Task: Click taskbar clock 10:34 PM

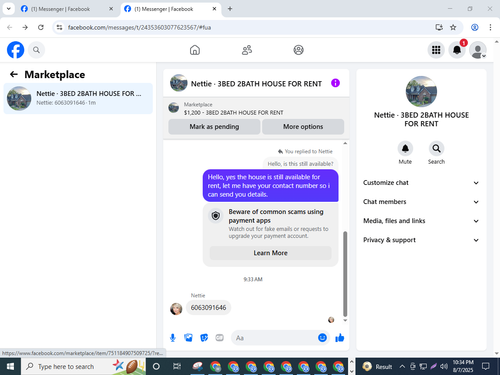Action: [x=463, y=366]
